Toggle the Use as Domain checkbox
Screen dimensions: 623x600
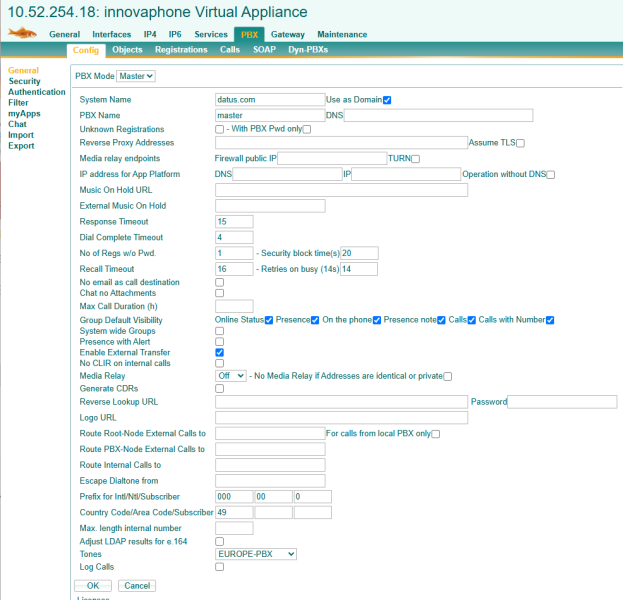[387, 100]
